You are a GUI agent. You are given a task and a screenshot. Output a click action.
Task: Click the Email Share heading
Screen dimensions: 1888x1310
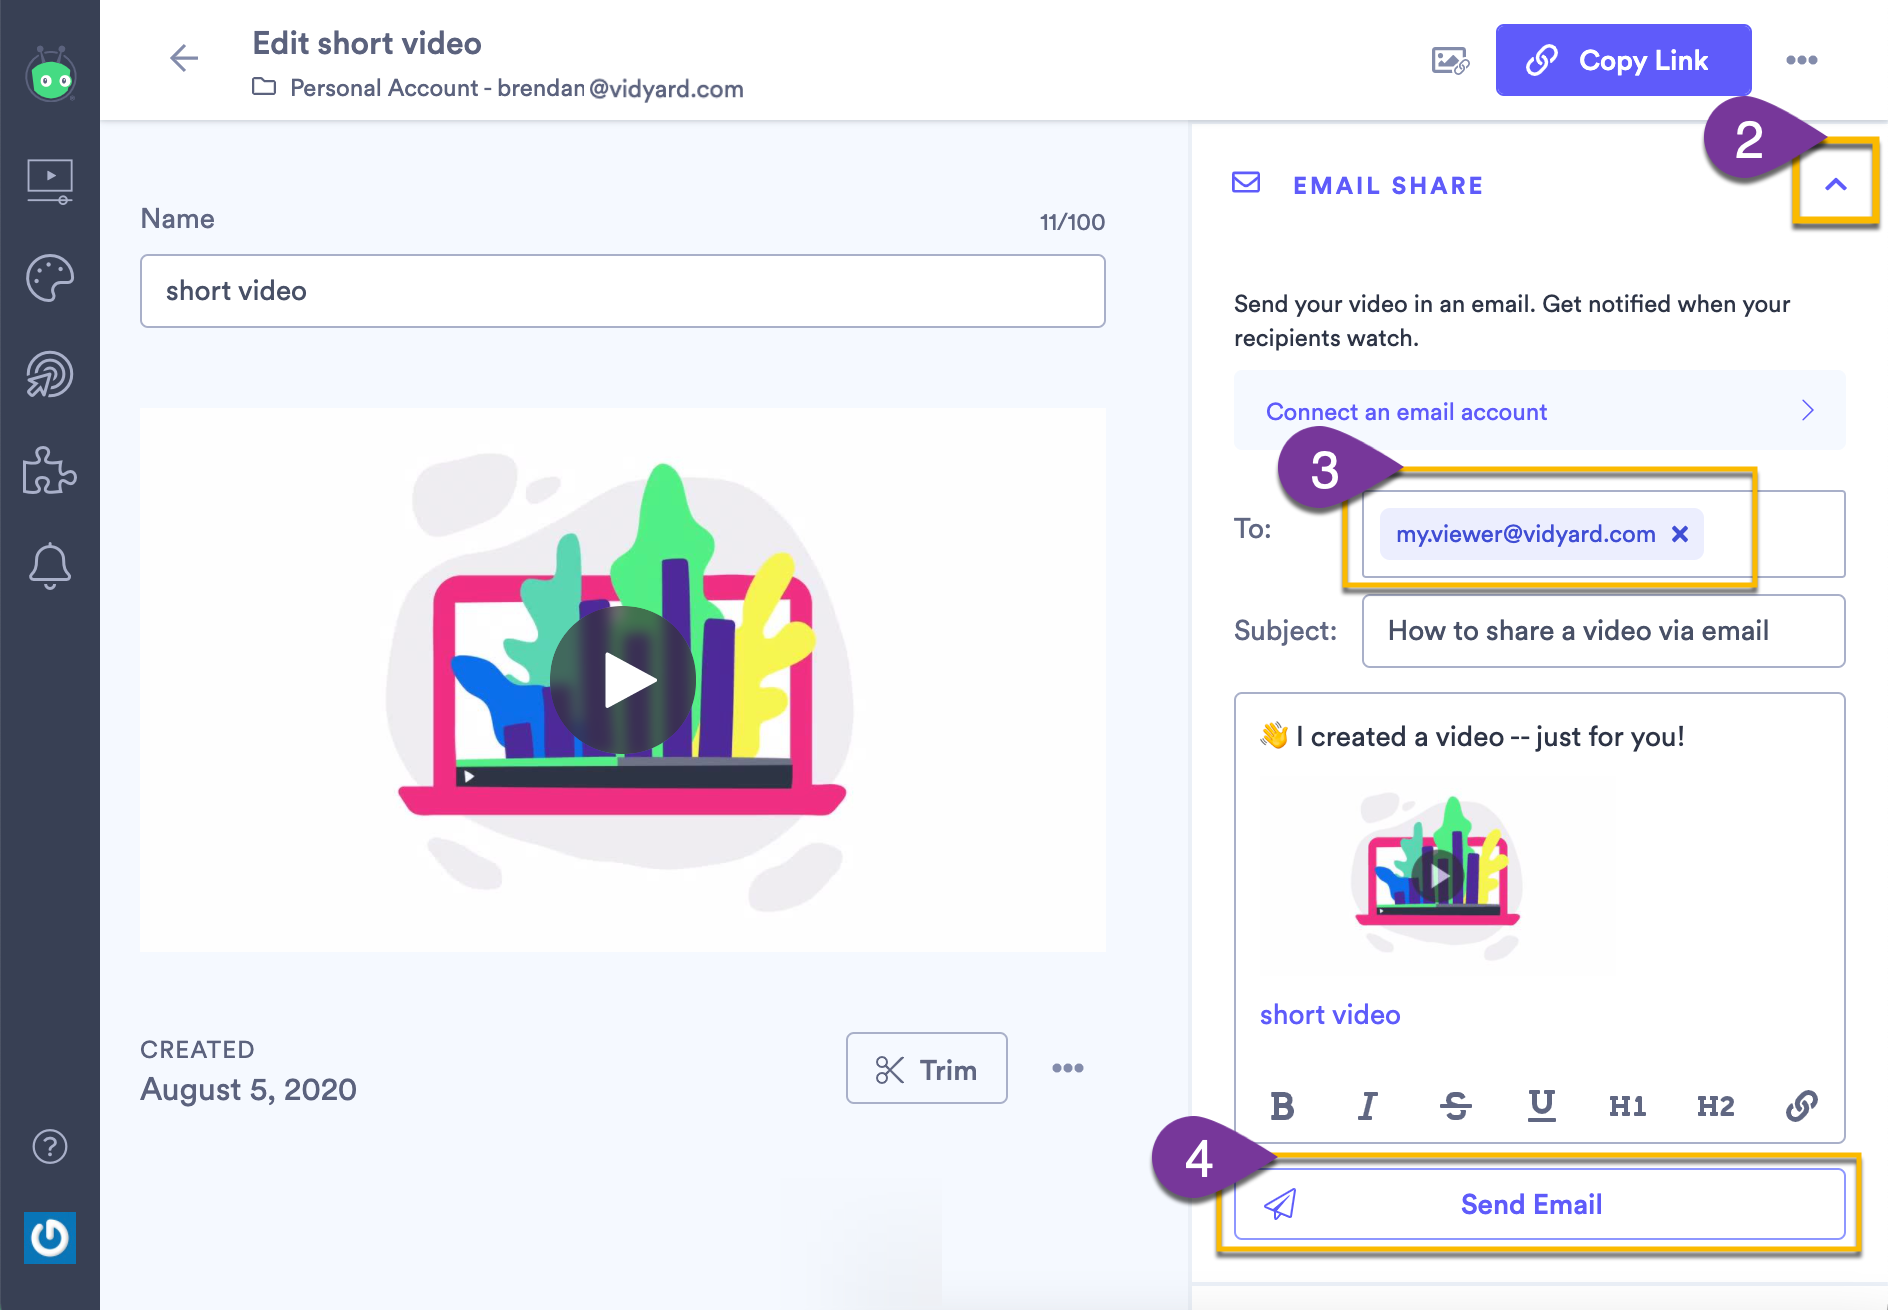click(x=1388, y=185)
